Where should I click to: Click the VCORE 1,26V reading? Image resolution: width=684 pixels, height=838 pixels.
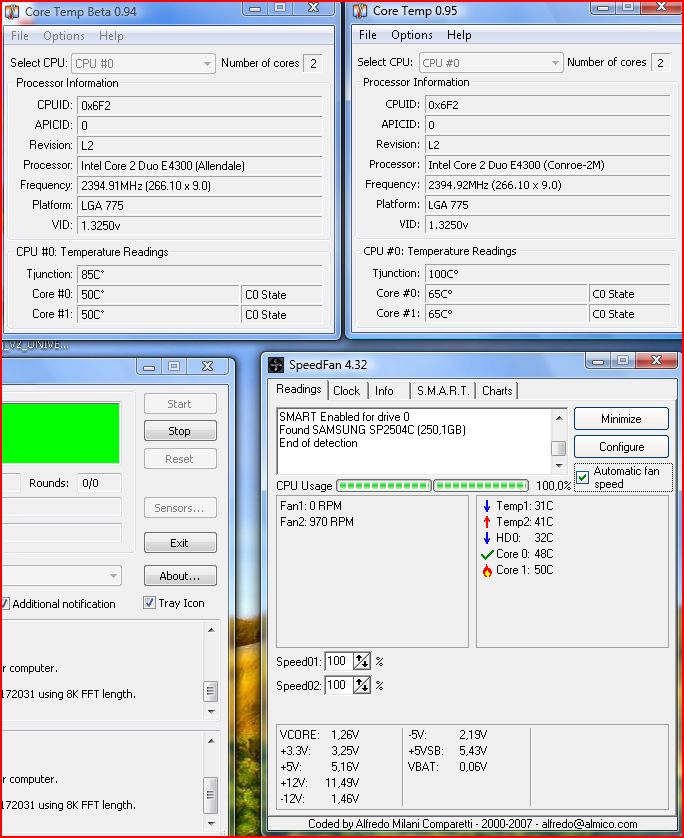[320, 735]
